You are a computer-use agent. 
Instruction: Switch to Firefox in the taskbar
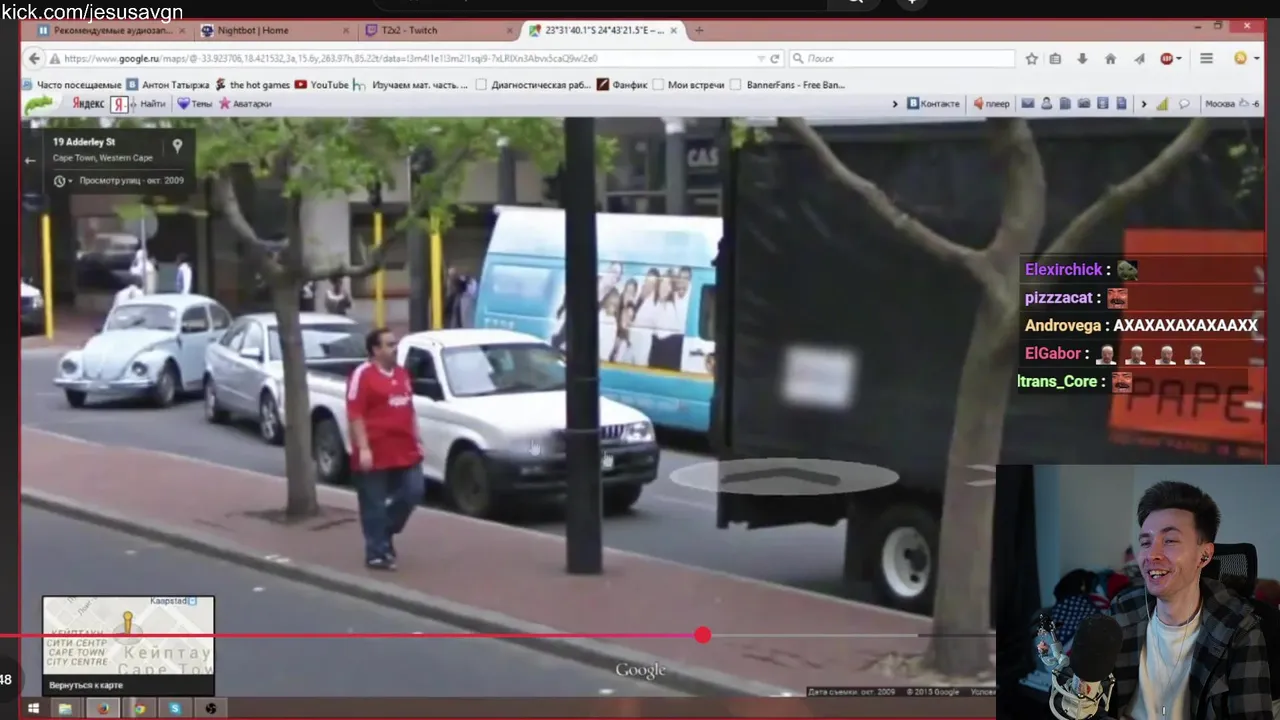pyautogui.click(x=102, y=709)
